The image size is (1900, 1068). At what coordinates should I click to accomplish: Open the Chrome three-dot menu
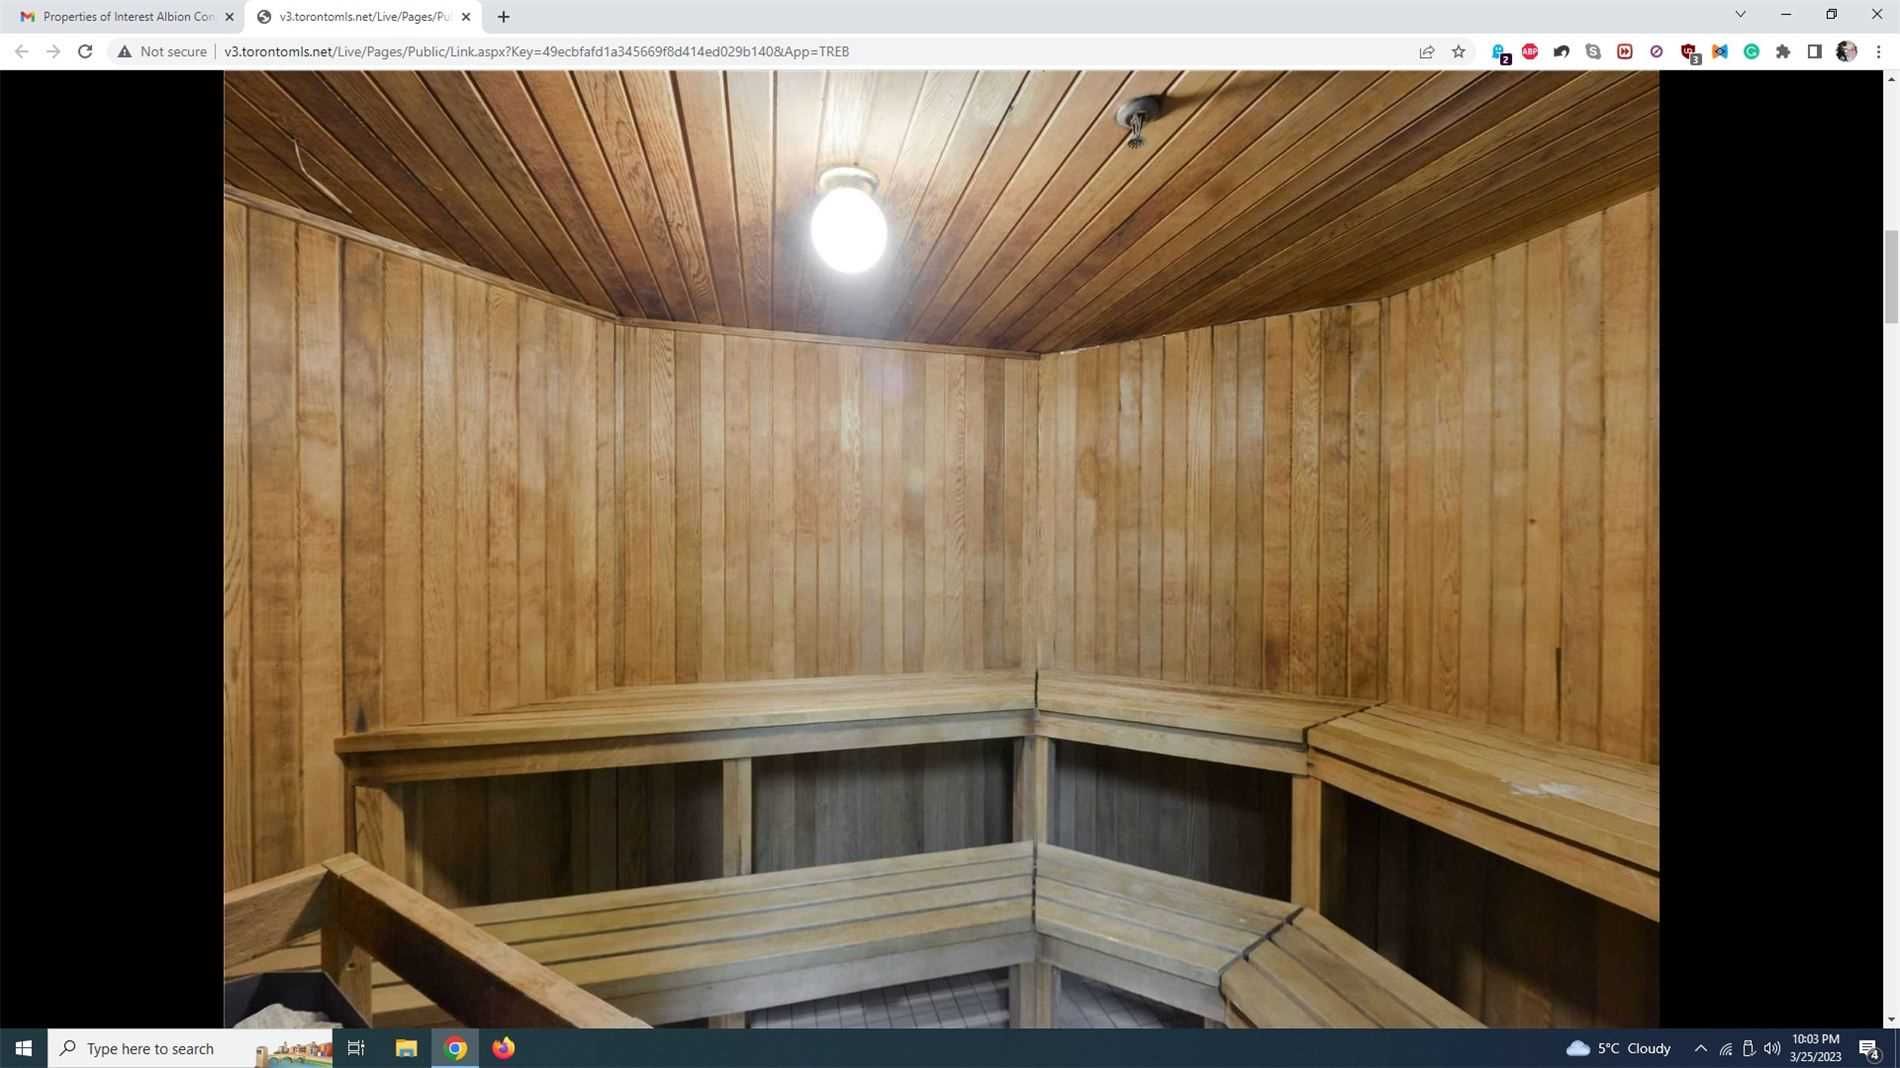[x=1878, y=51]
